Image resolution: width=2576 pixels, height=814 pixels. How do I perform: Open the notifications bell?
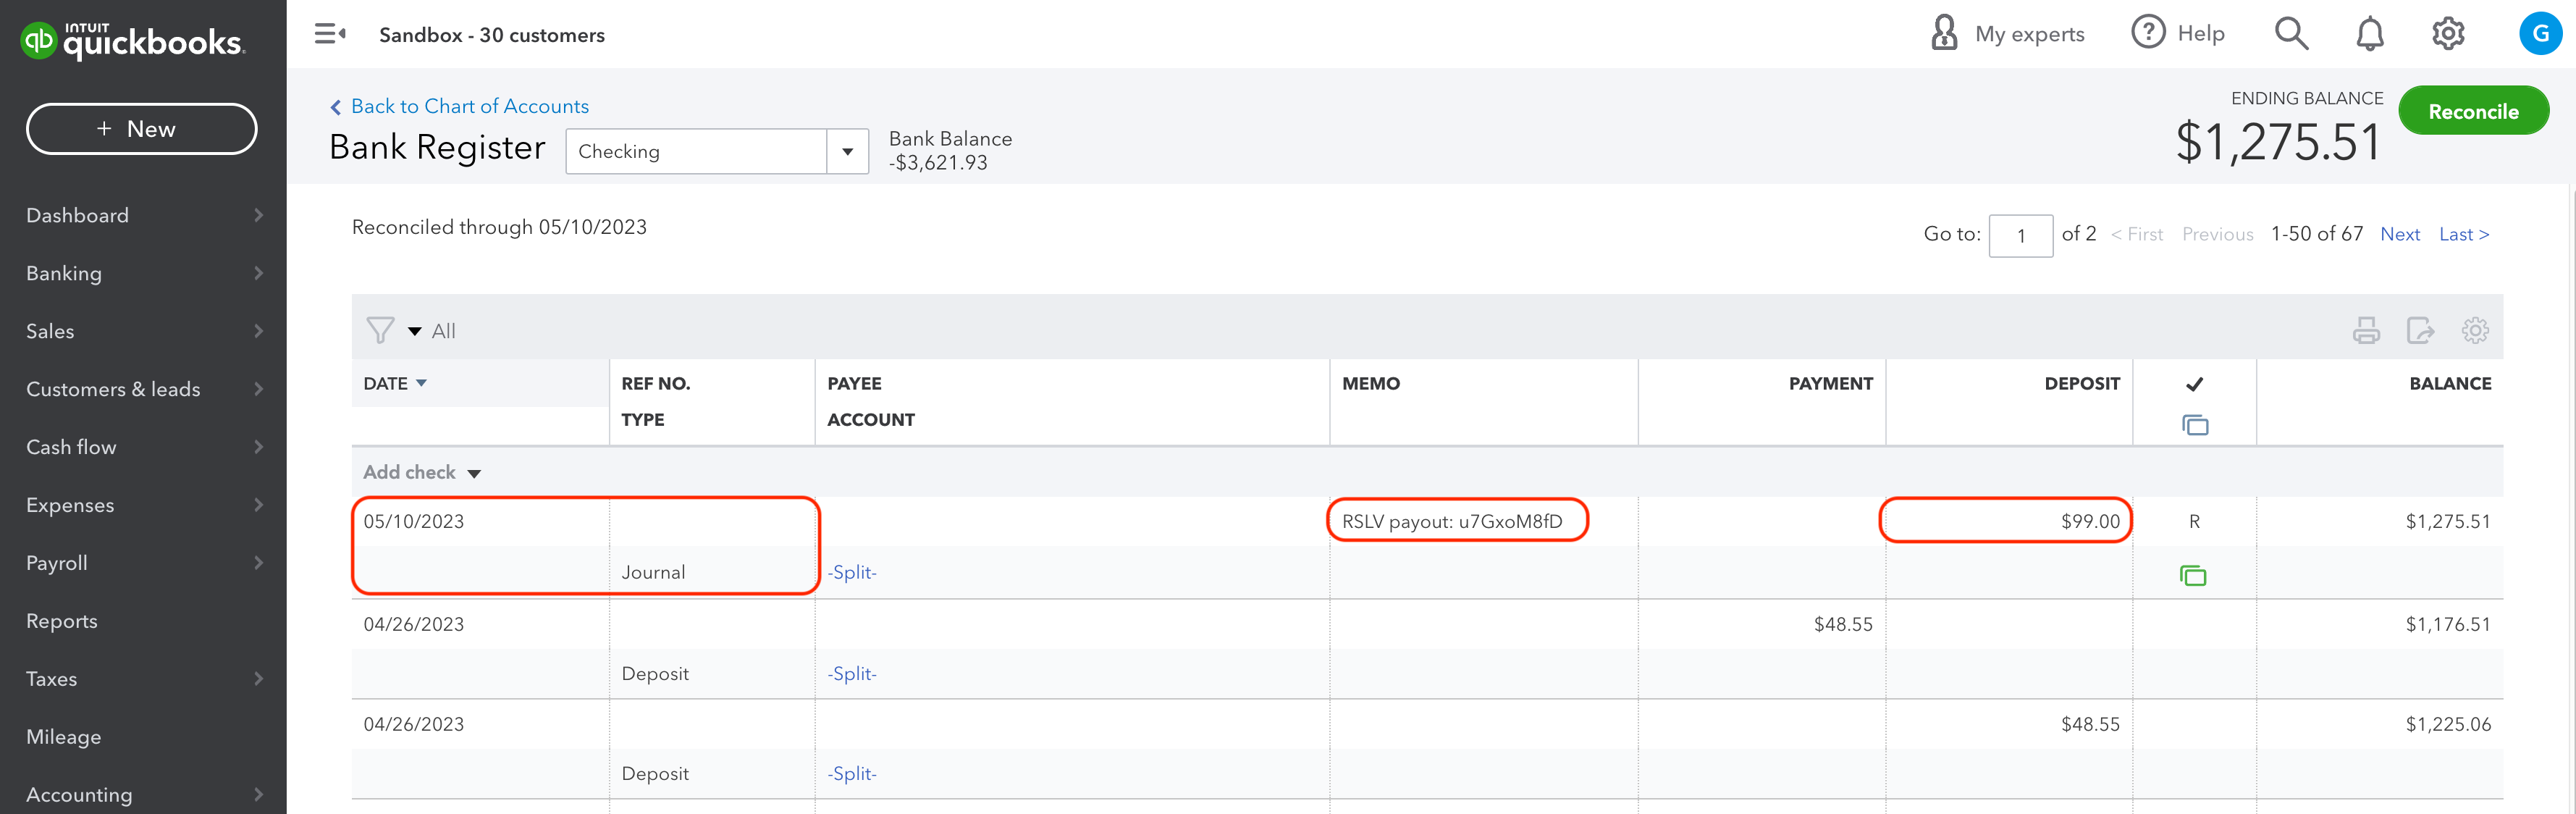(2369, 34)
